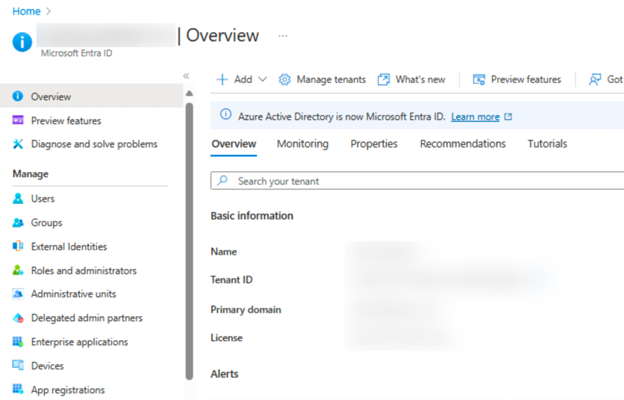Open Overview in the left menu

coord(92,96)
